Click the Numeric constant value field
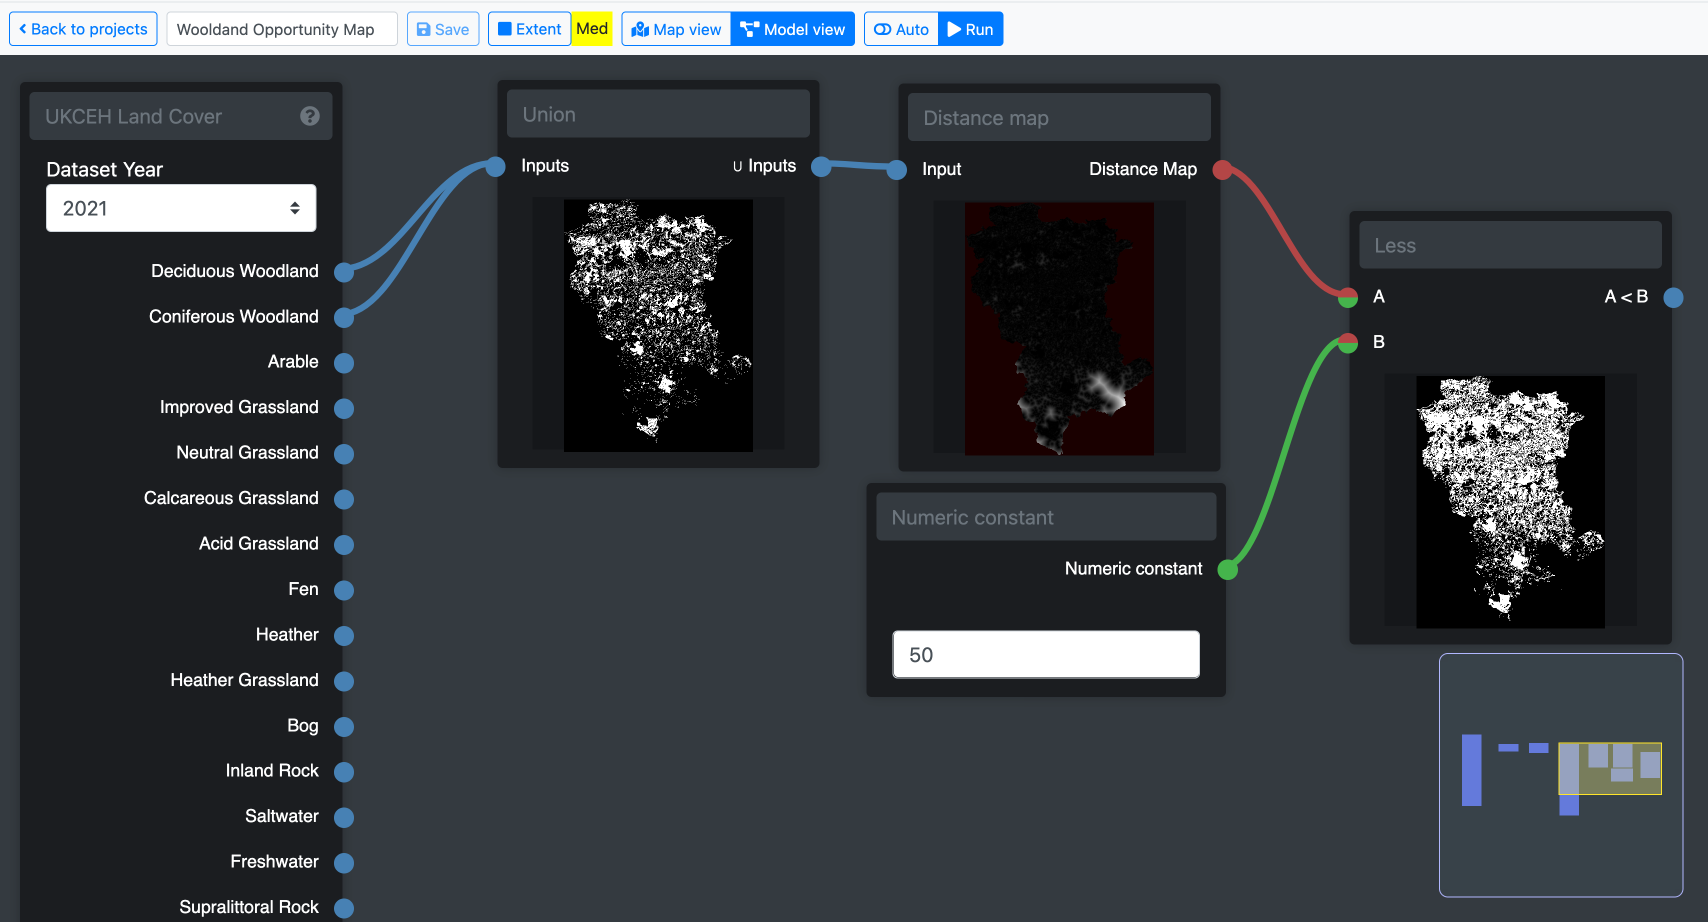The image size is (1708, 922). click(x=1045, y=654)
